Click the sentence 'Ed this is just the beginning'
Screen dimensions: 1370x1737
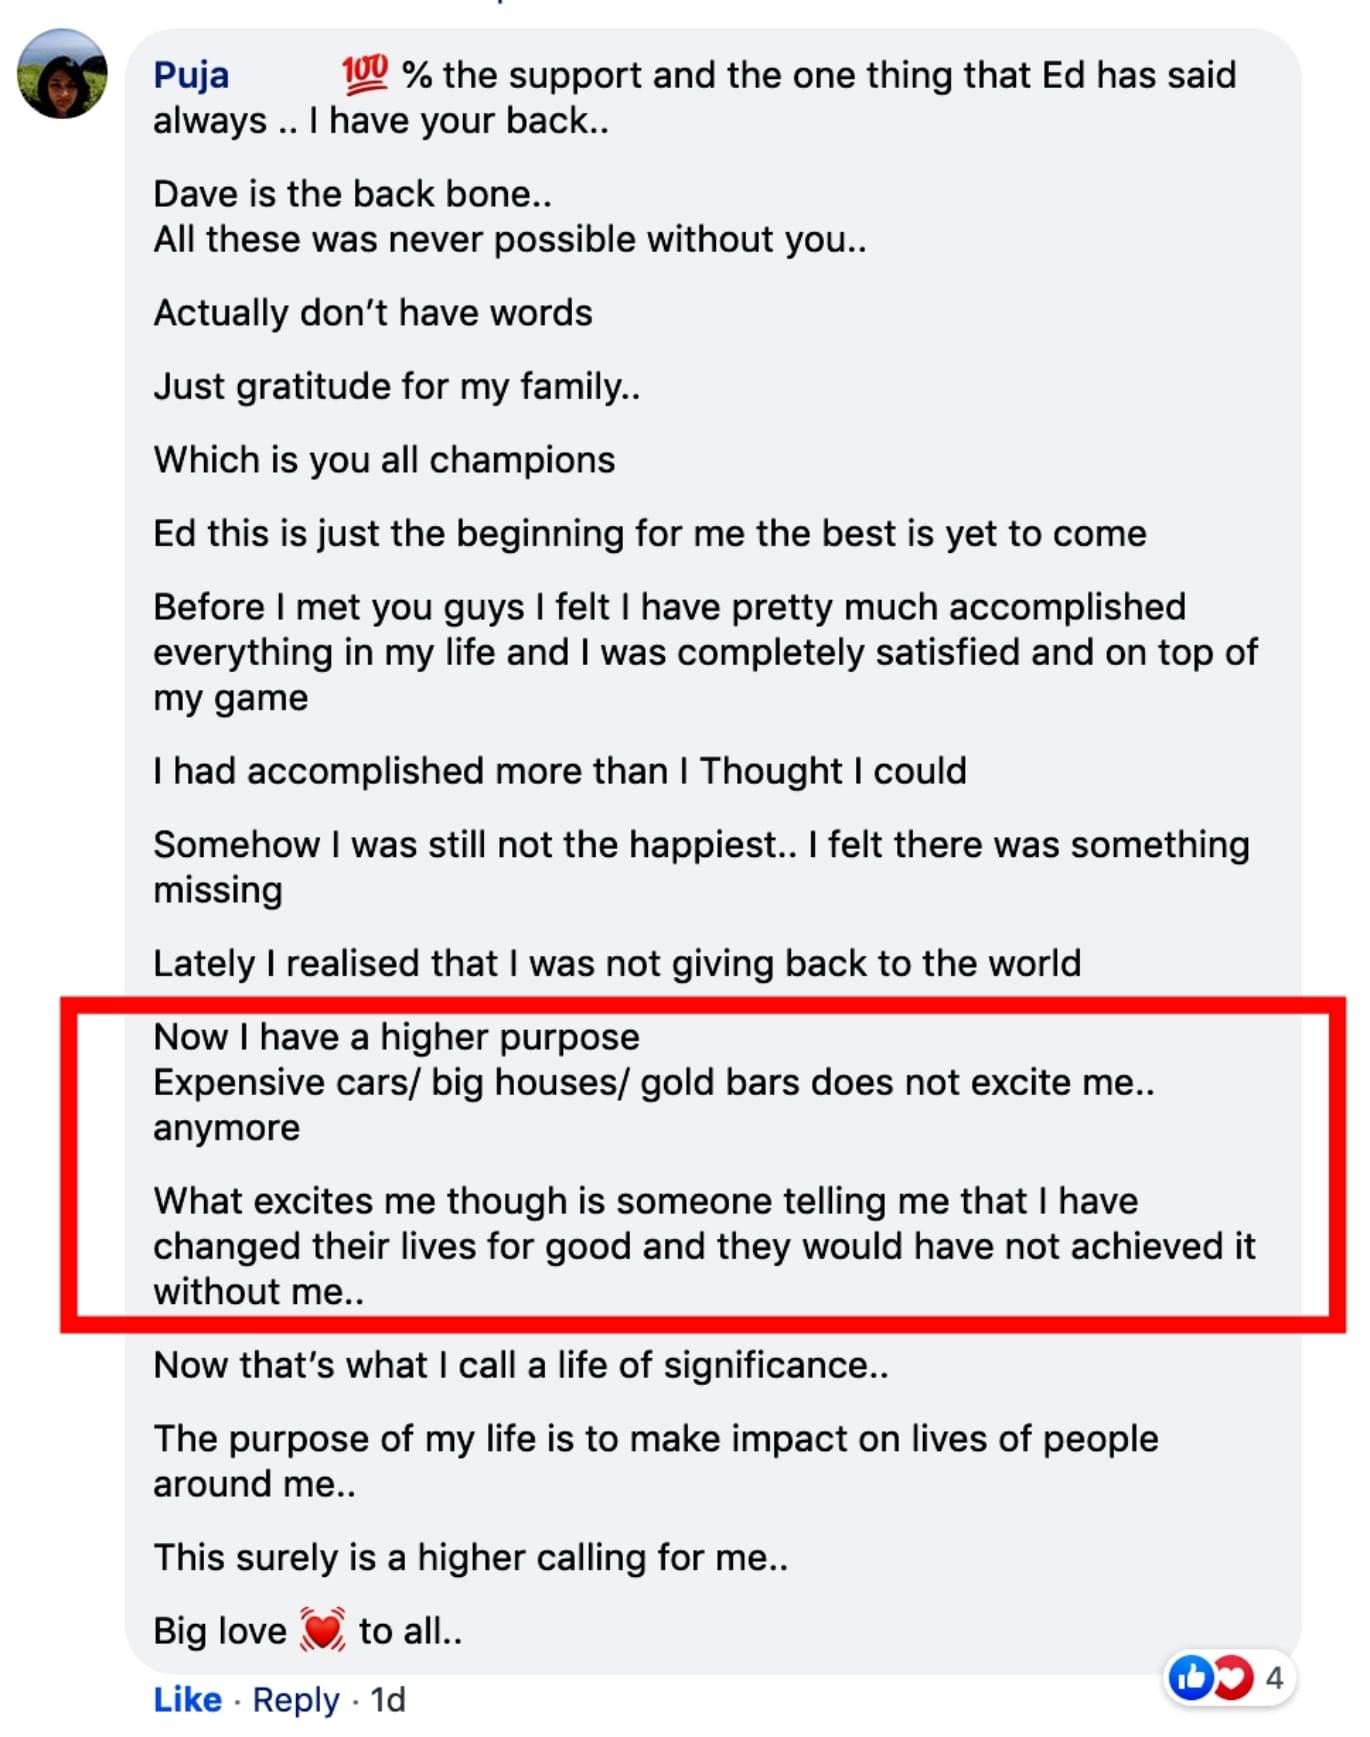coord(650,533)
